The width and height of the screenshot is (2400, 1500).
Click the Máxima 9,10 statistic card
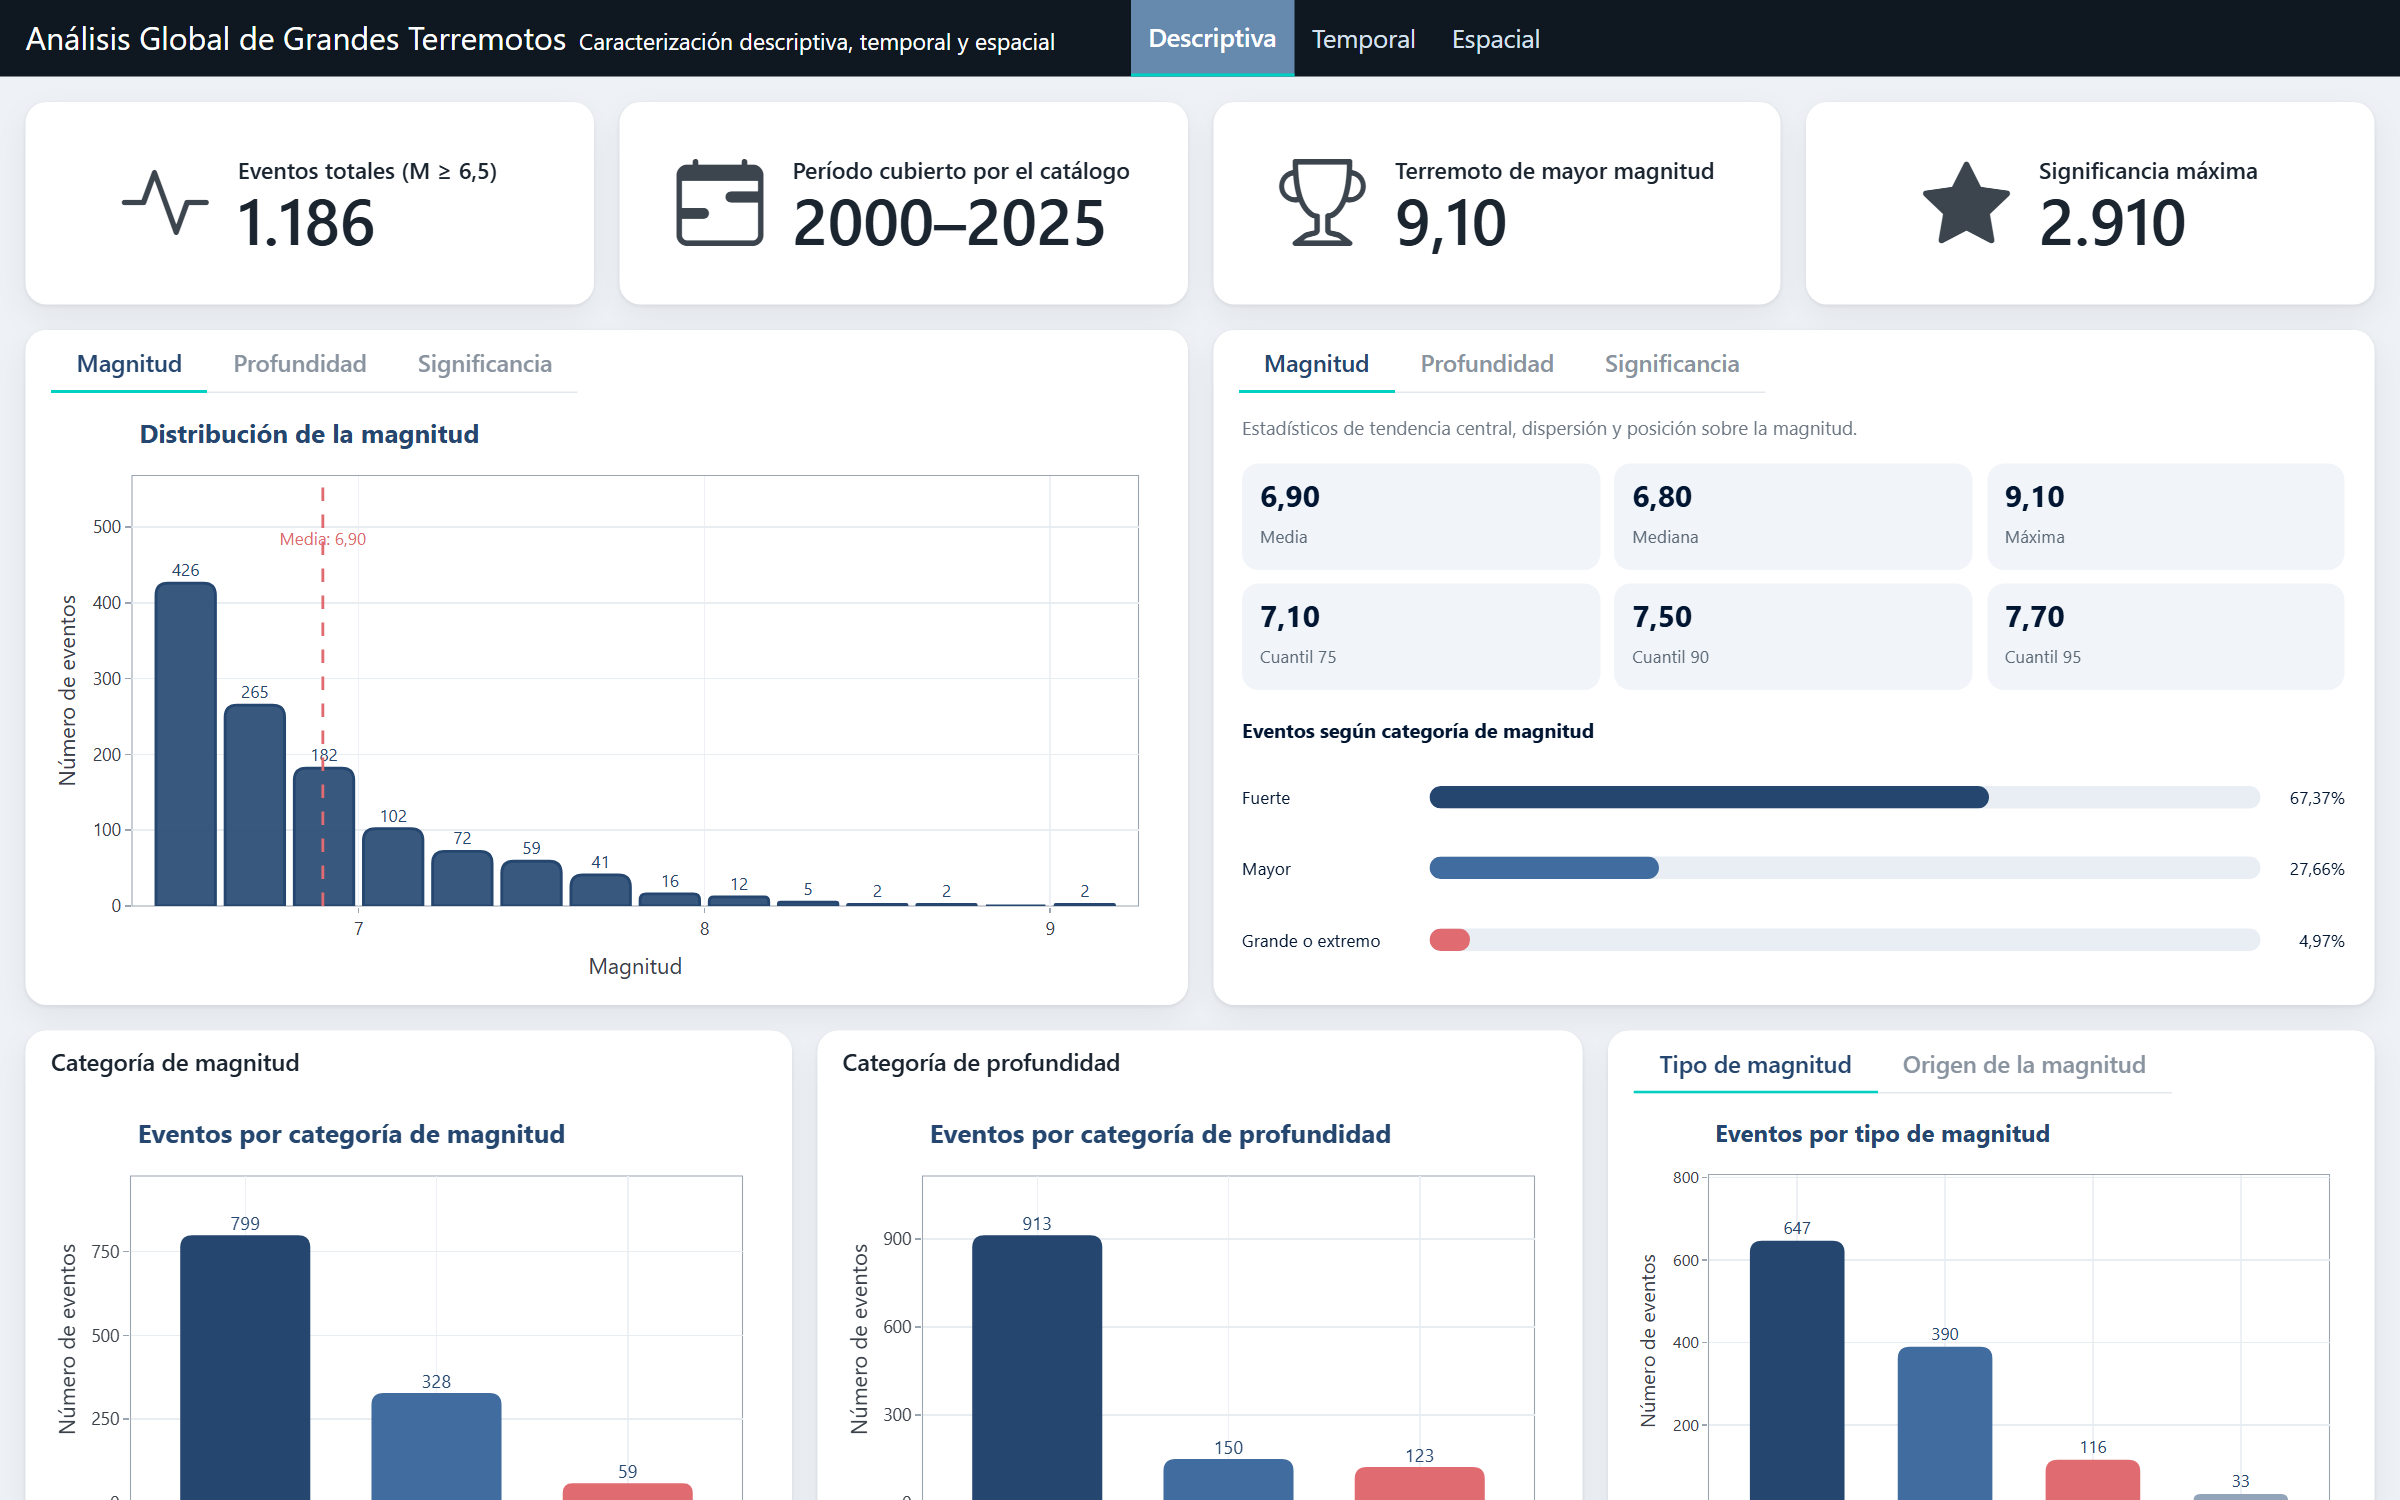pos(2165,517)
